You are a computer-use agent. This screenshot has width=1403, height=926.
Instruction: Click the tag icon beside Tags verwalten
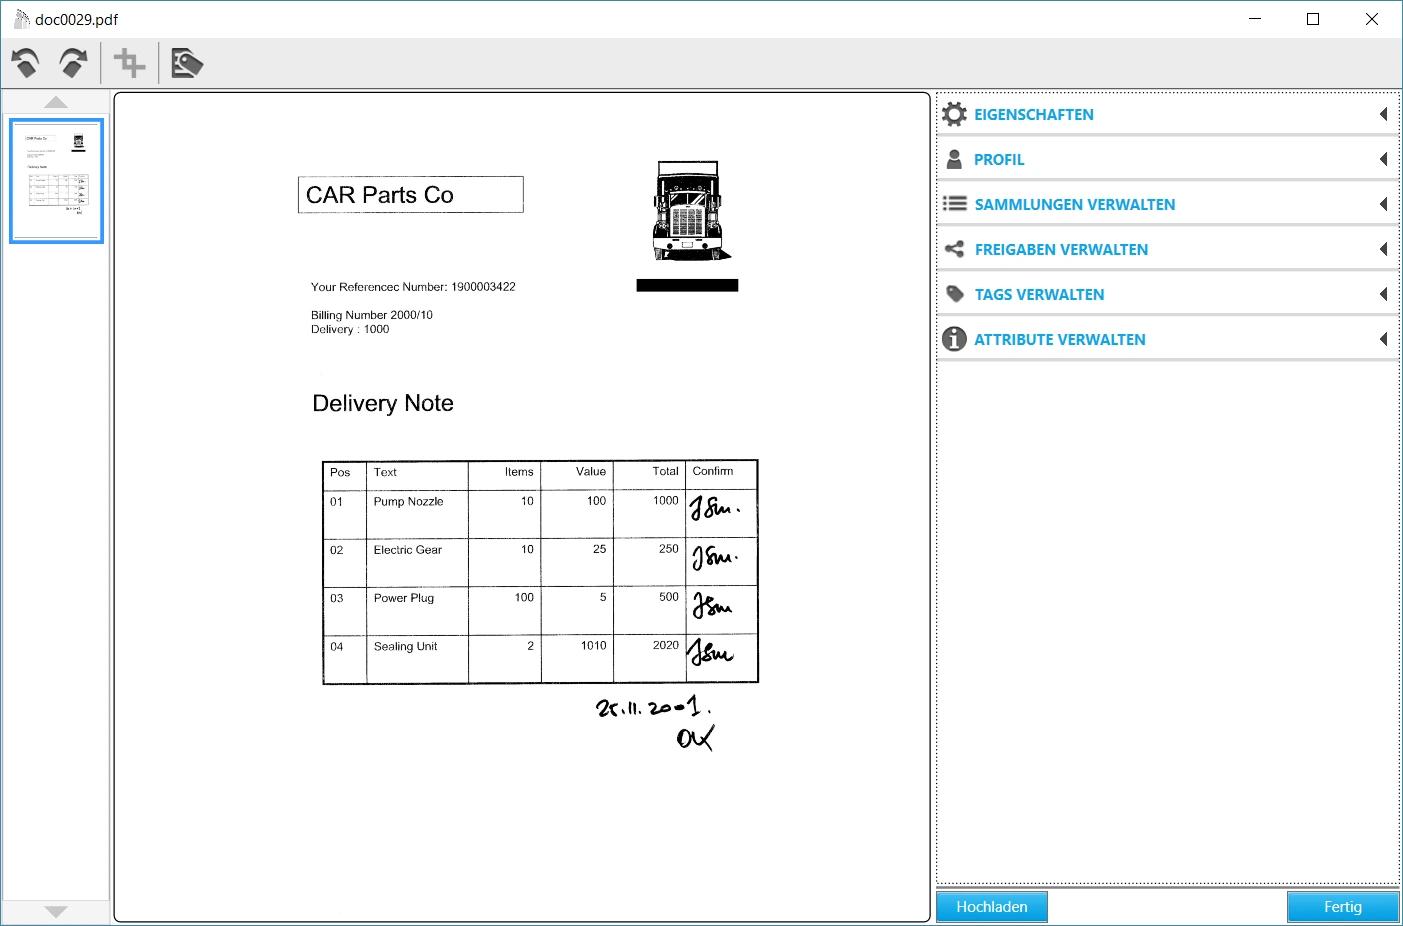(x=955, y=294)
